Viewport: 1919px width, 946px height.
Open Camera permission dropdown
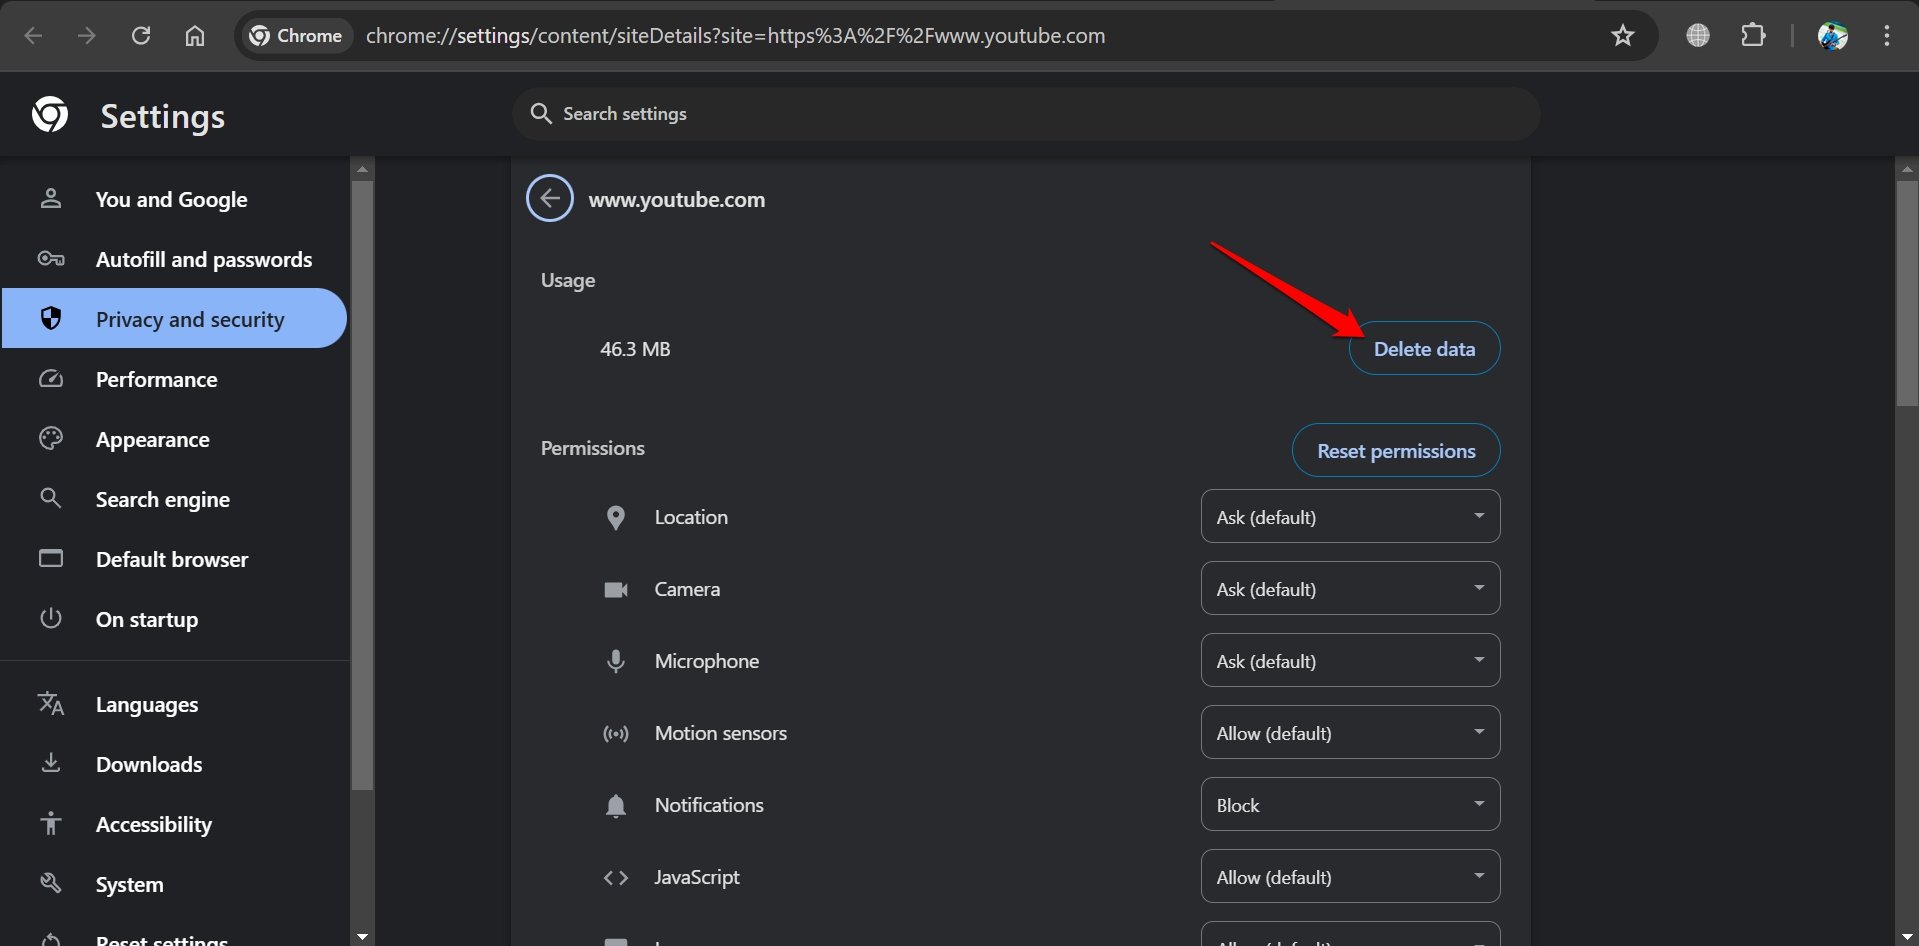(x=1350, y=588)
